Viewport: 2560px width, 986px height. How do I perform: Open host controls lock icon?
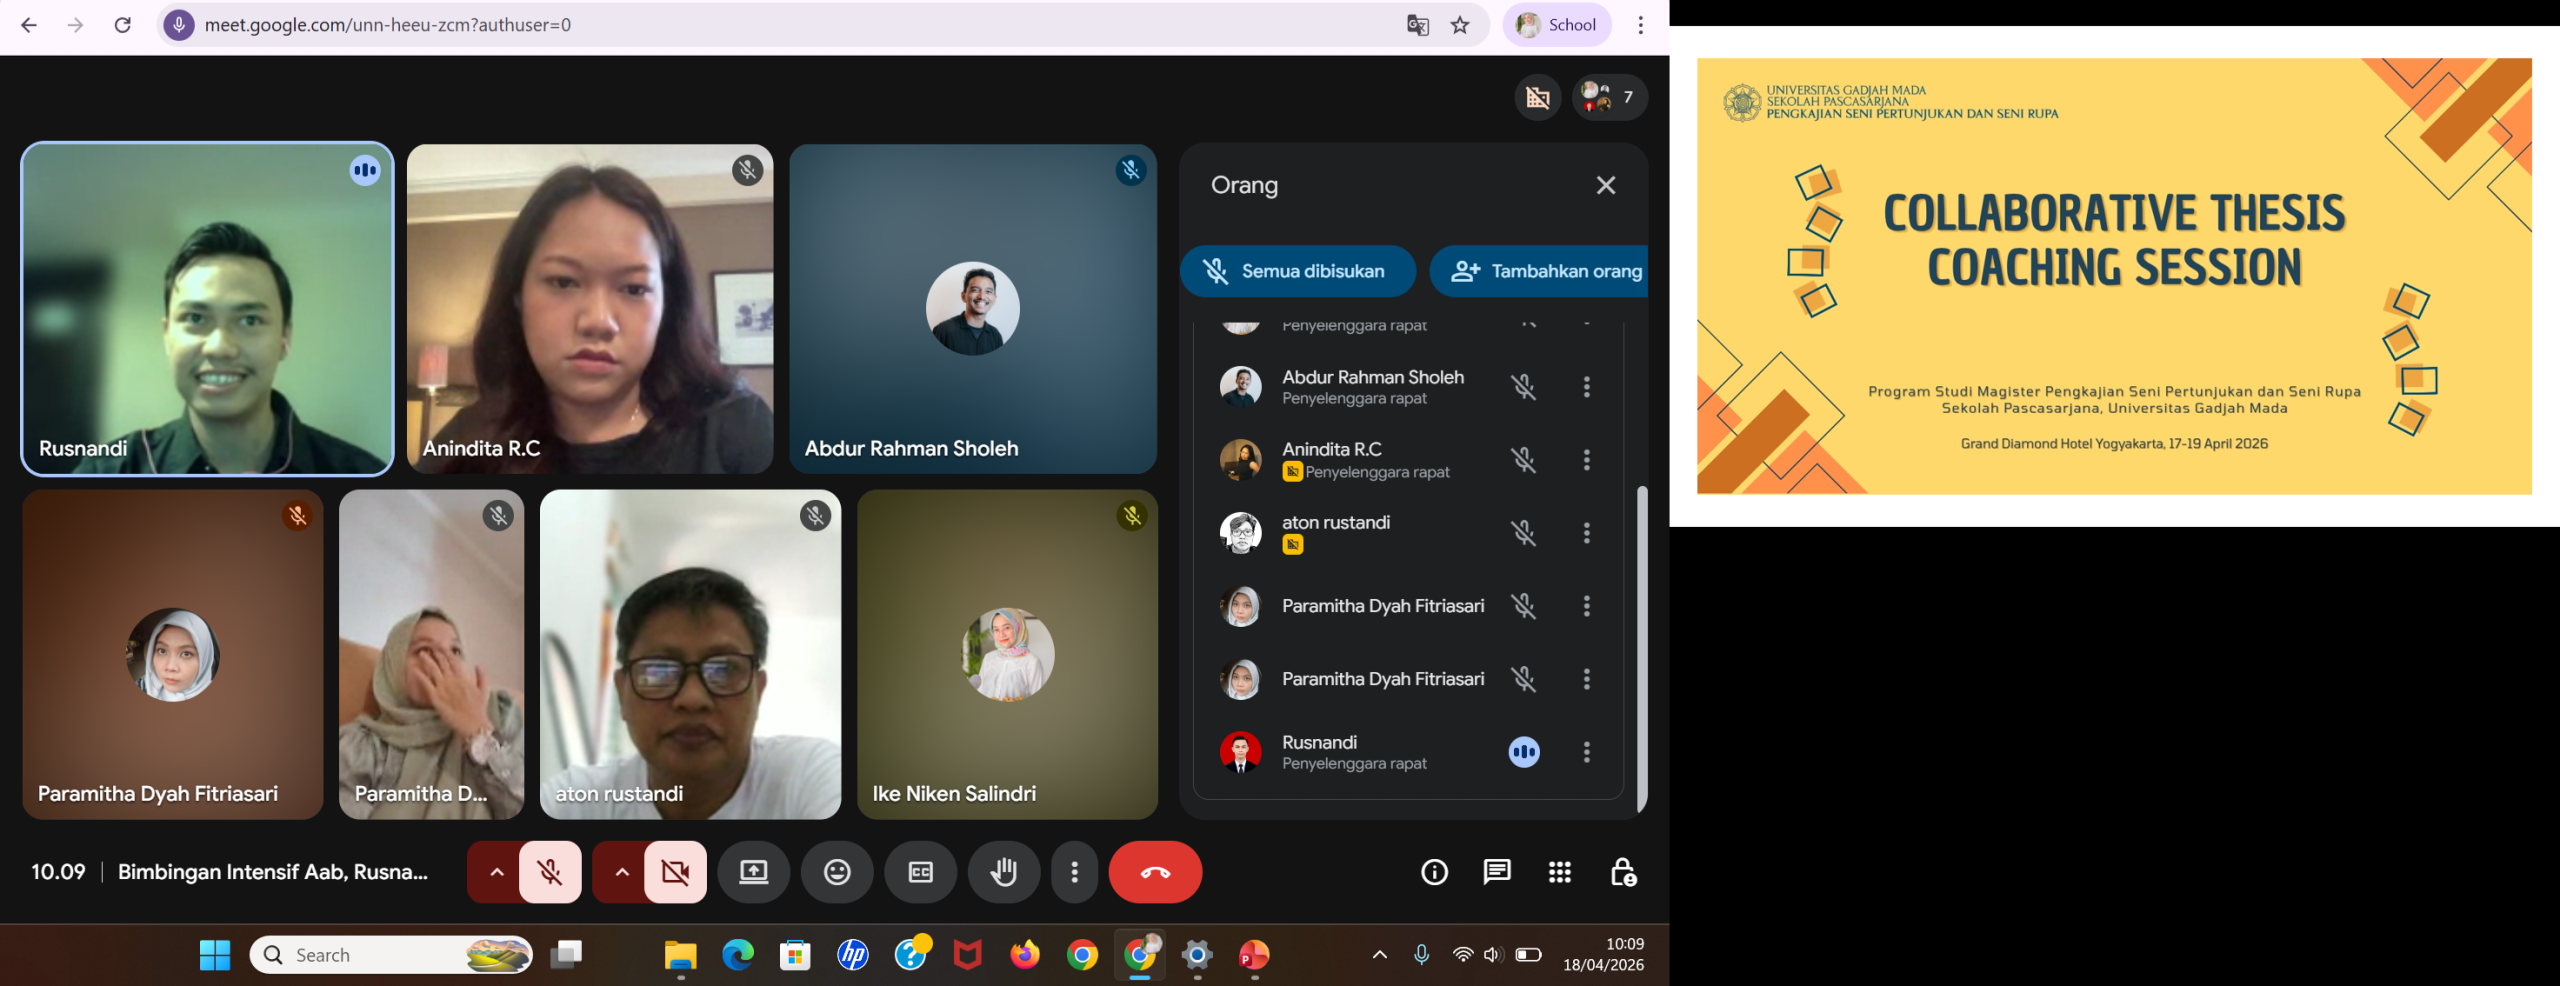(1622, 872)
